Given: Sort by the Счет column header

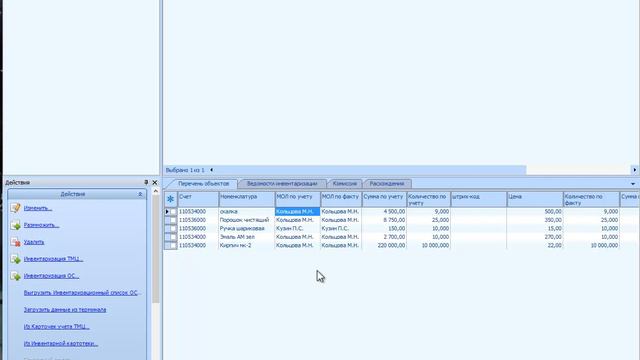Looking at the screenshot, I should (198, 200).
